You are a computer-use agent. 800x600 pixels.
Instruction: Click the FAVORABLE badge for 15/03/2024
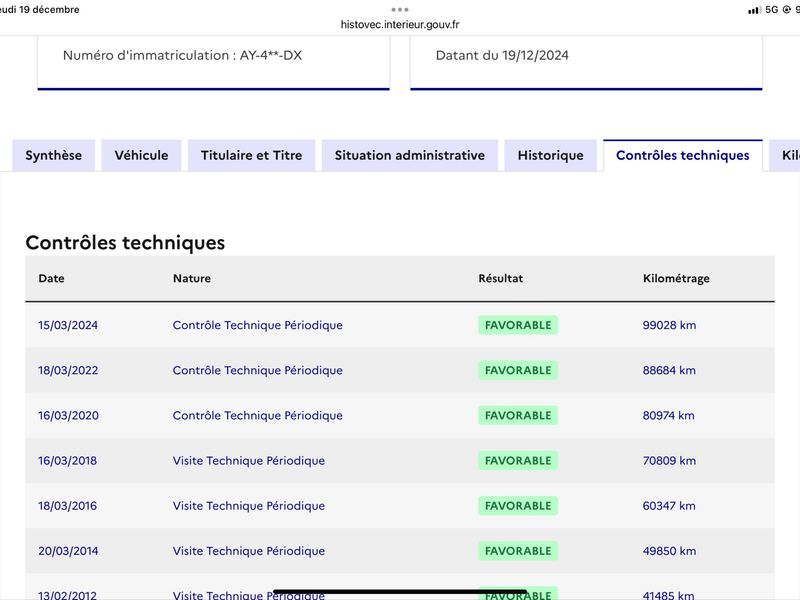click(518, 325)
